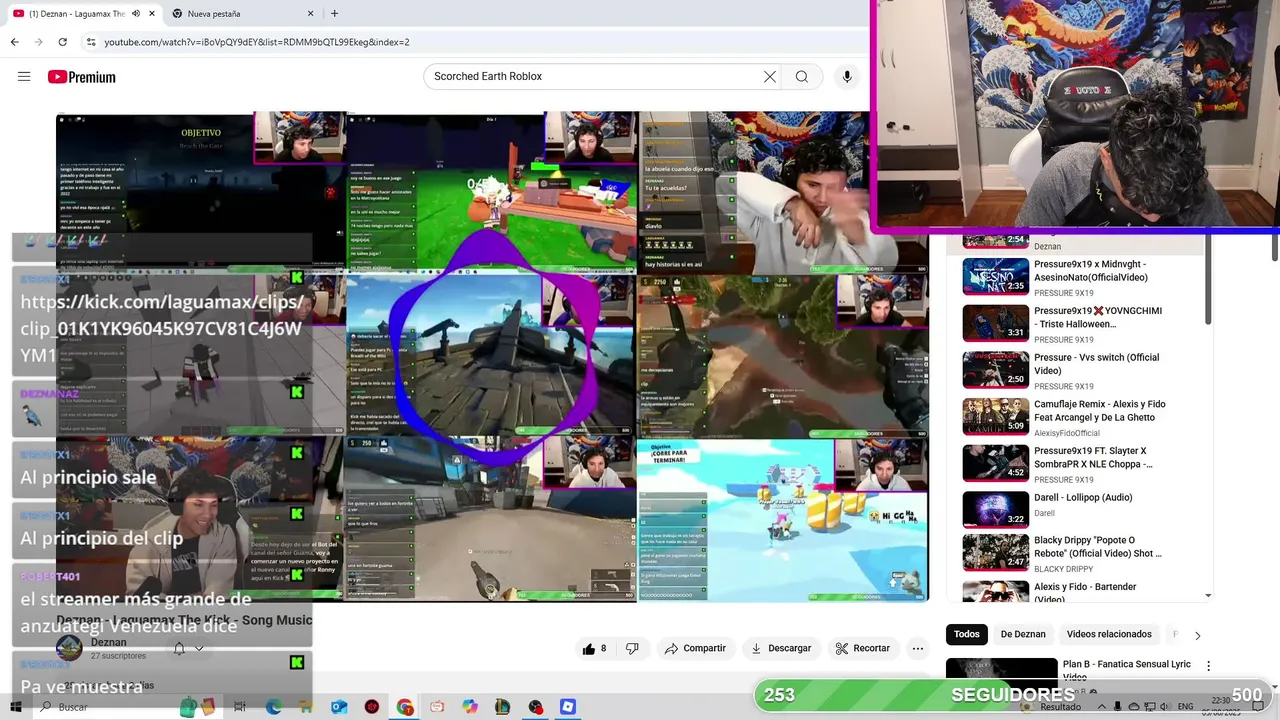Dislike the video with thumbs down
1280x720 pixels.
(632, 648)
